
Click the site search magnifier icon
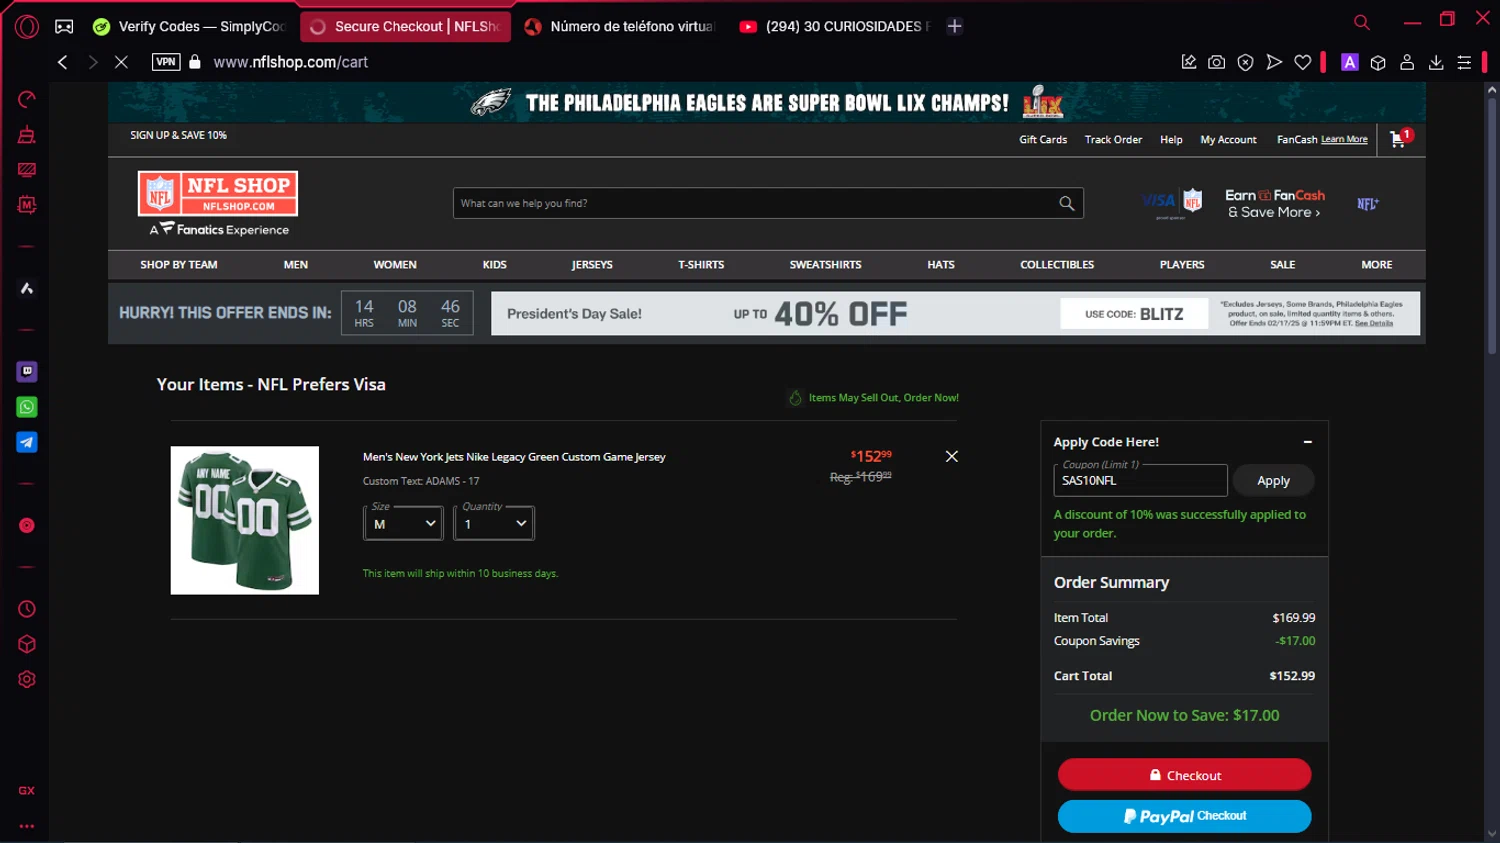click(1067, 203)
